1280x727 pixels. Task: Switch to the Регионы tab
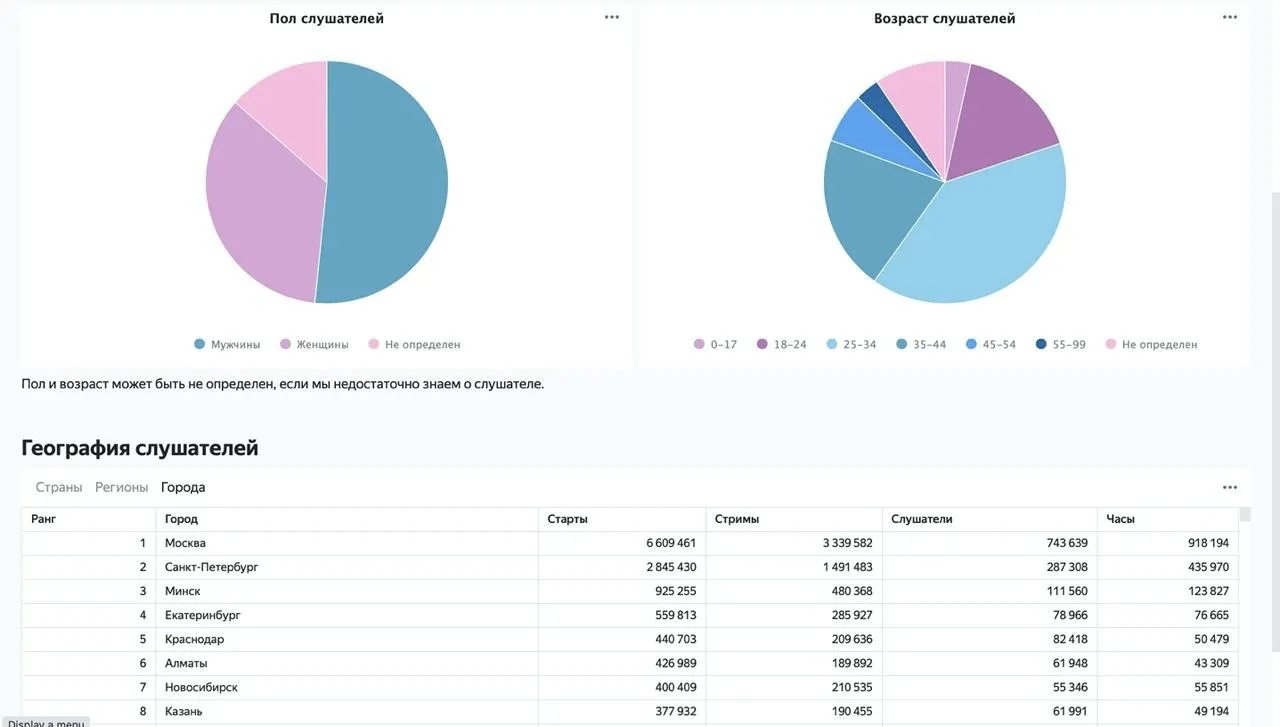click(122, 488)
